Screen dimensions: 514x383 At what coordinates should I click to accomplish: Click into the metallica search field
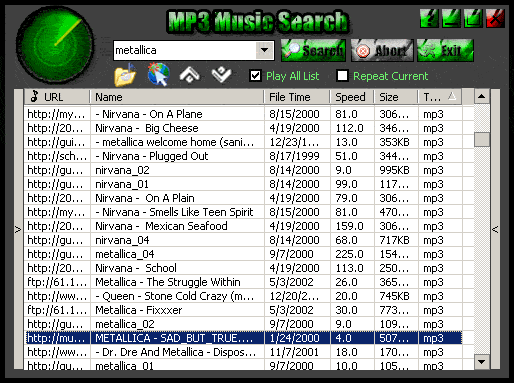[185, 50]
